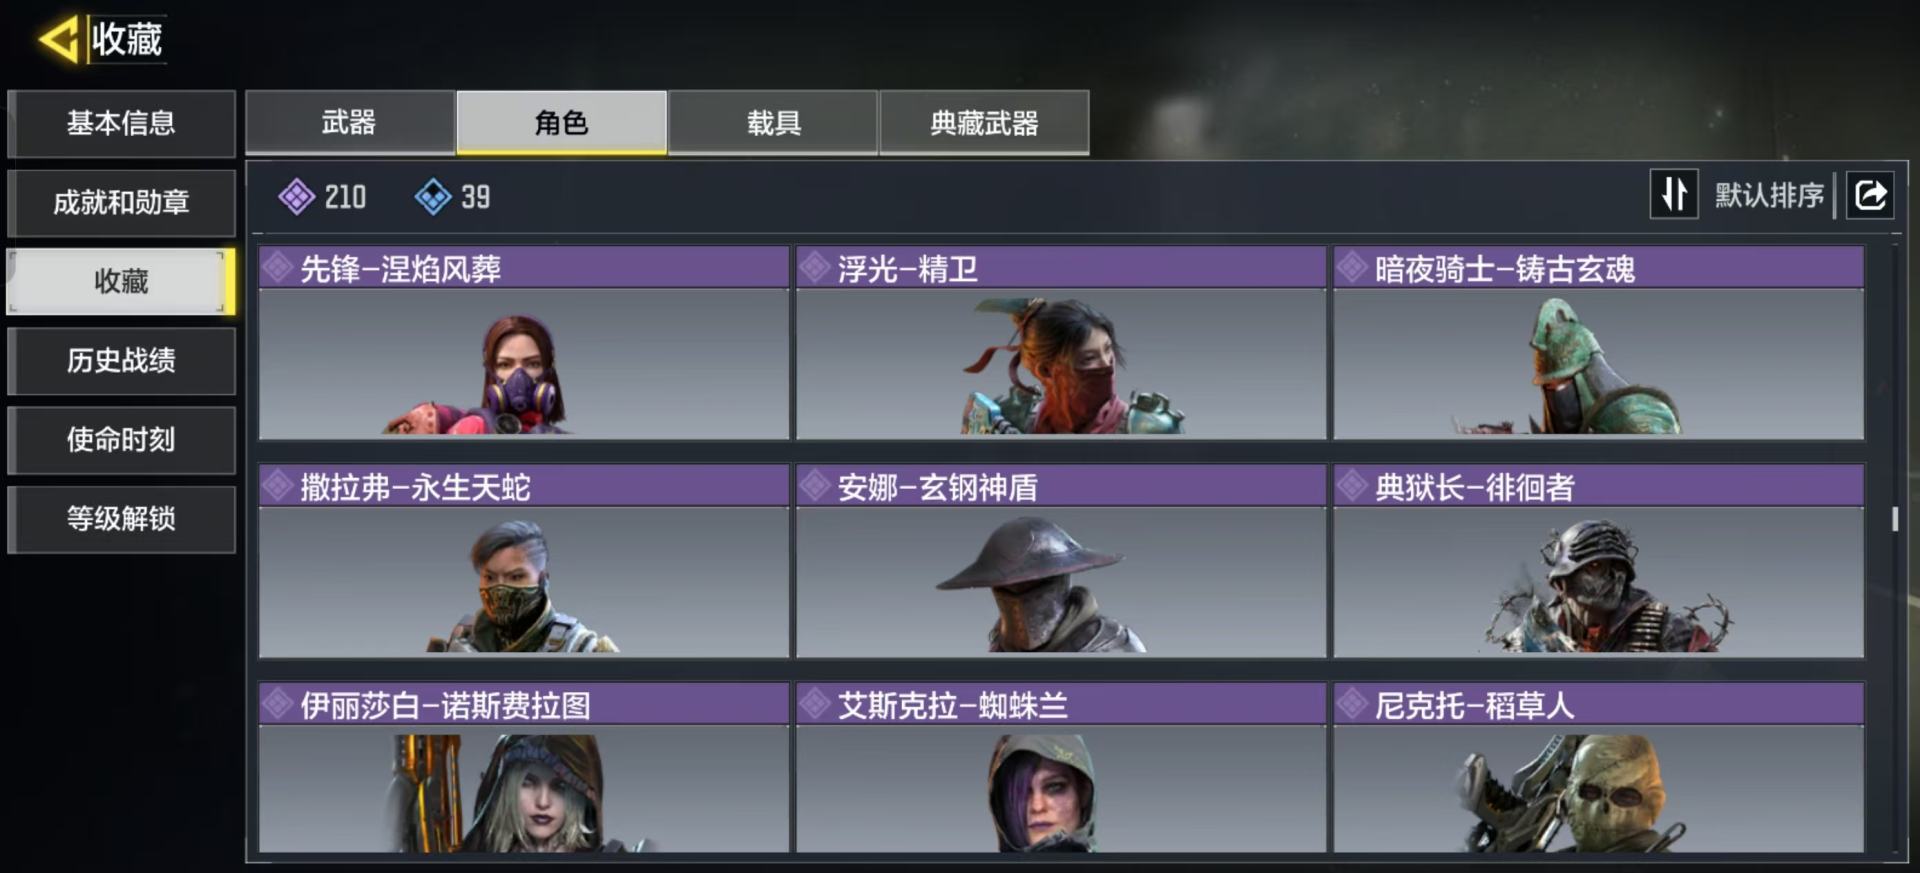The image size is (1920, 873).
Task: Switch to the 武器 tab
Action: click(350, 123)
